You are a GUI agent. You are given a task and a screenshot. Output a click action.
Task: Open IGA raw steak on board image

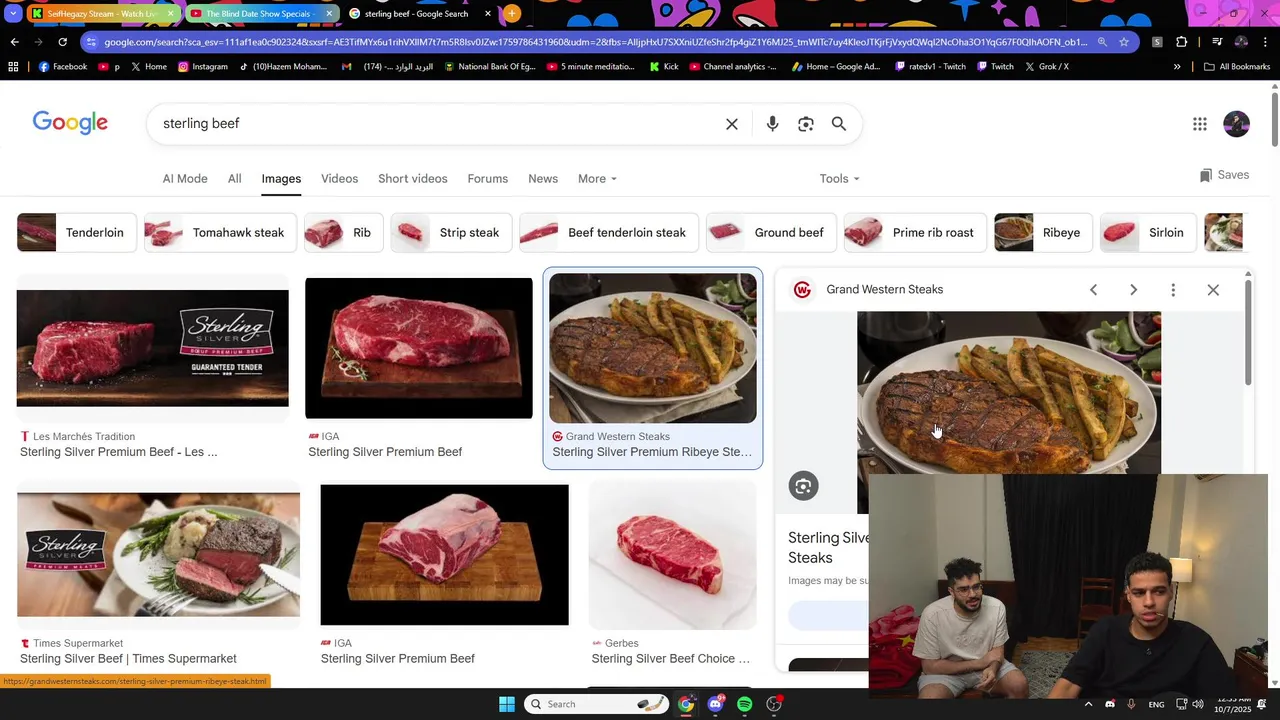pos(419,348)
